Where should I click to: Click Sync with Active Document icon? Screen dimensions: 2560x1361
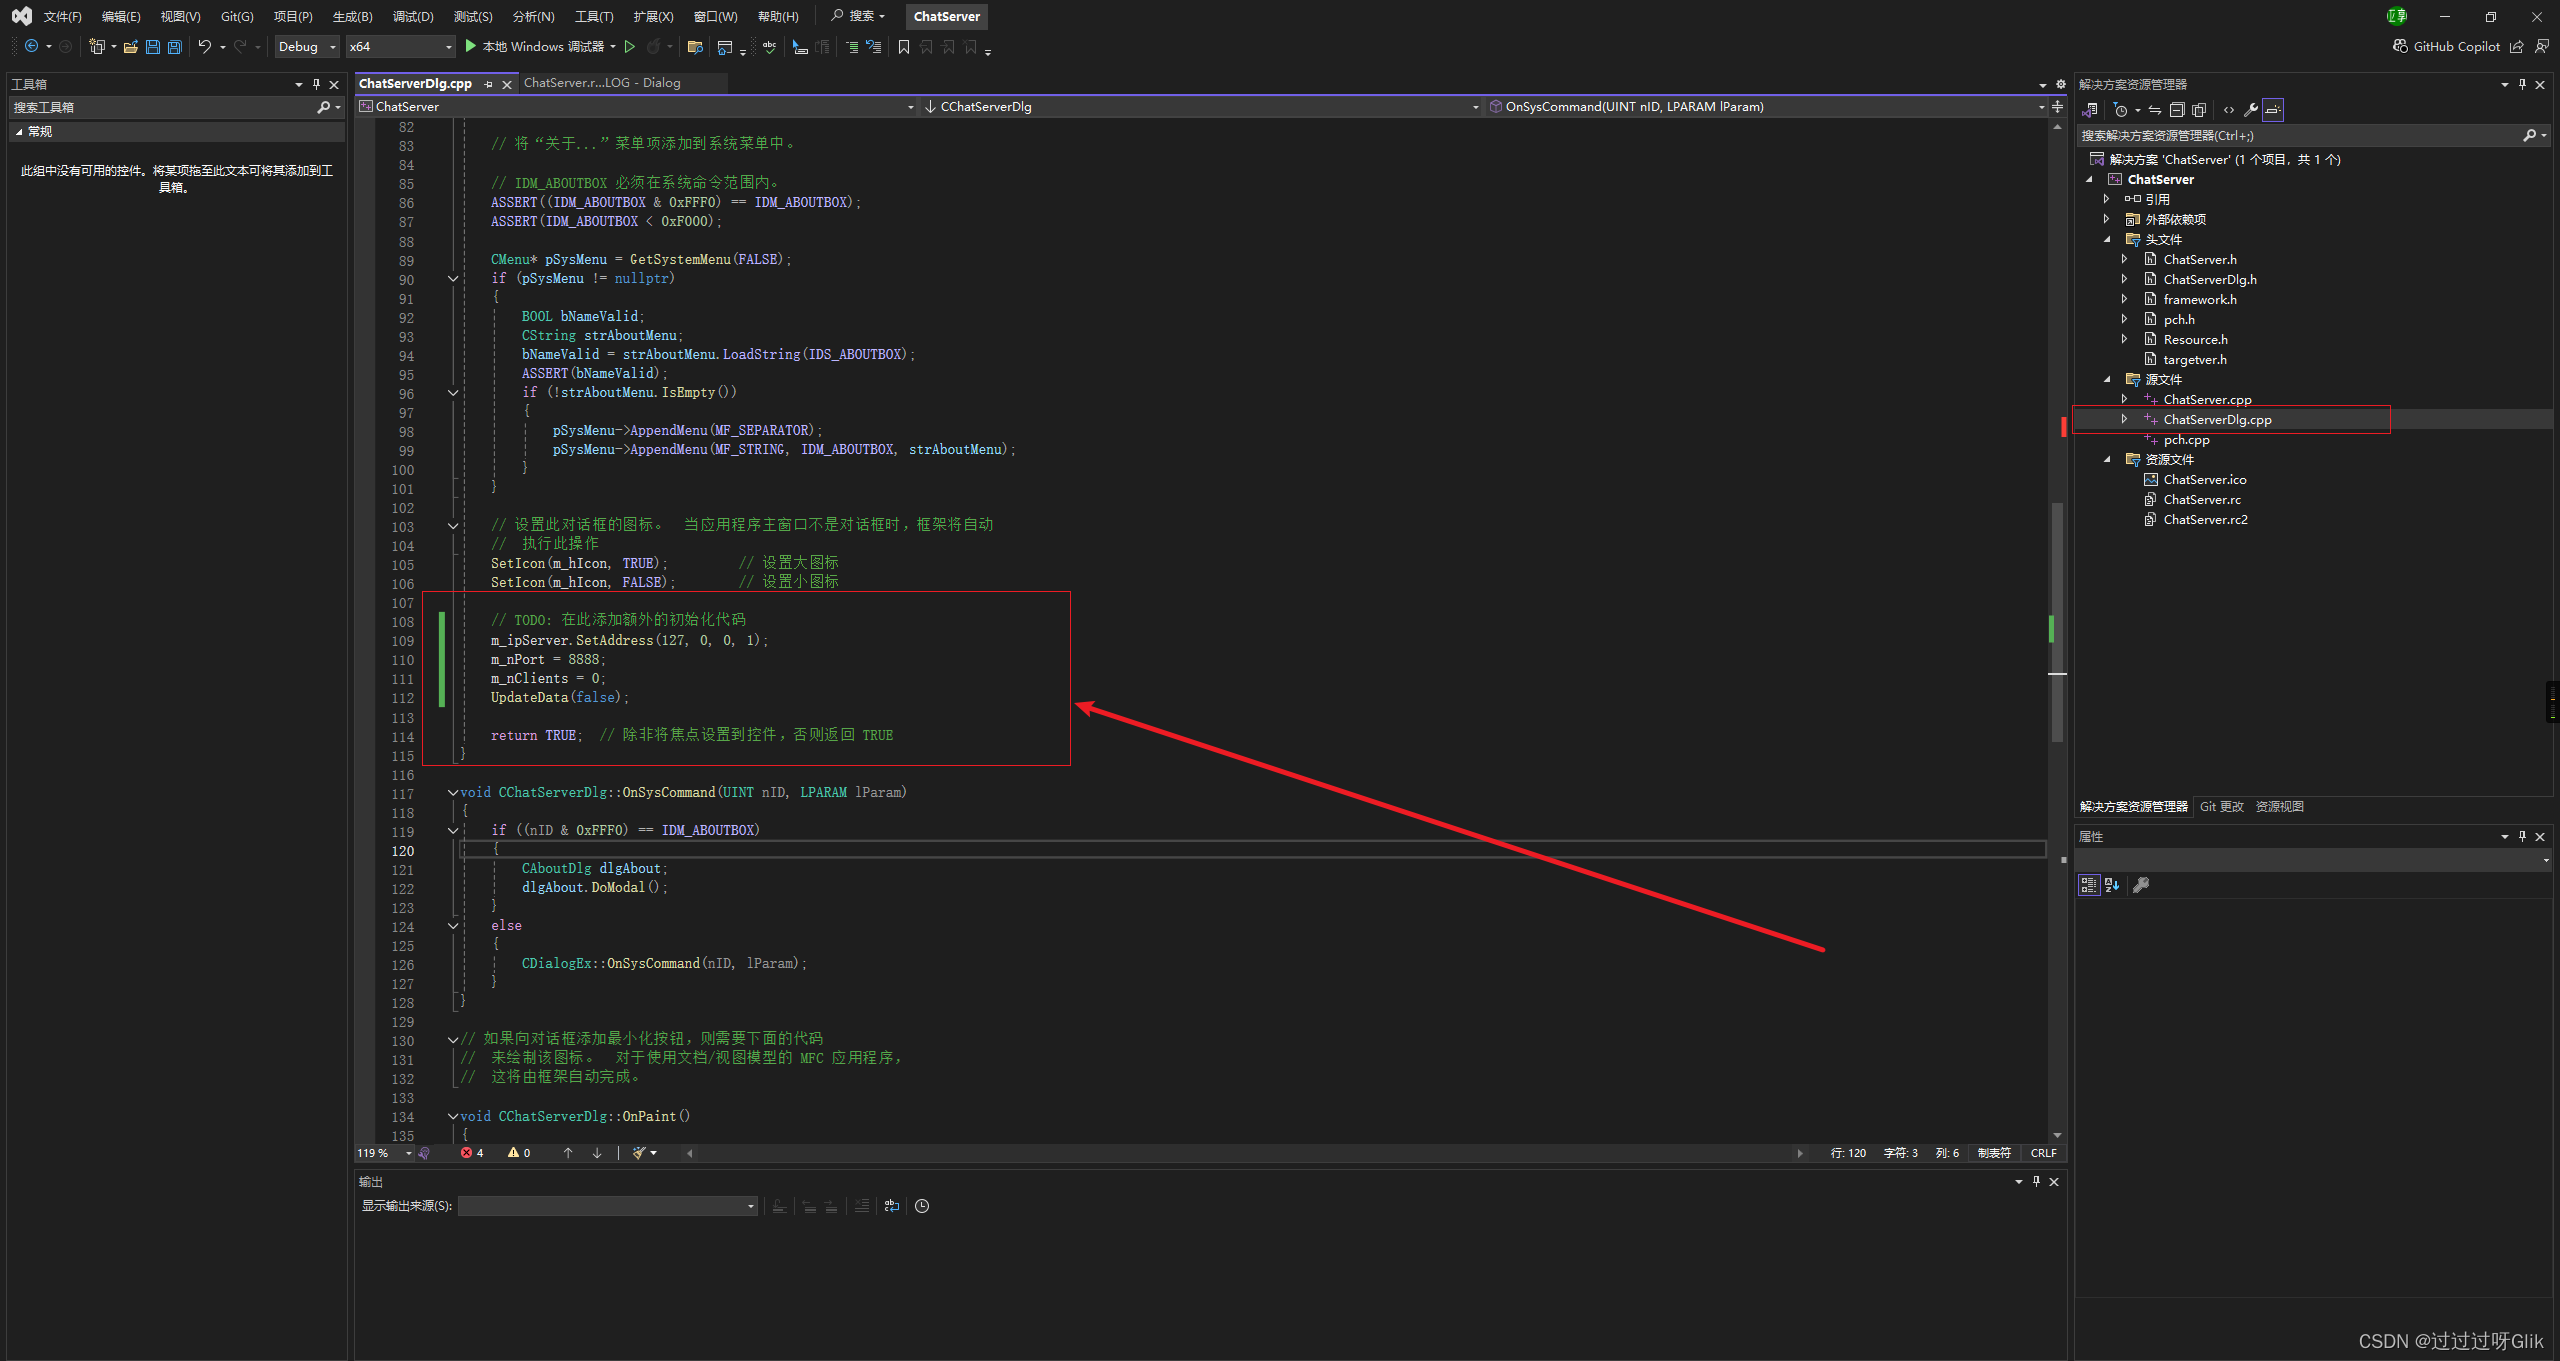coord(2155,110)
